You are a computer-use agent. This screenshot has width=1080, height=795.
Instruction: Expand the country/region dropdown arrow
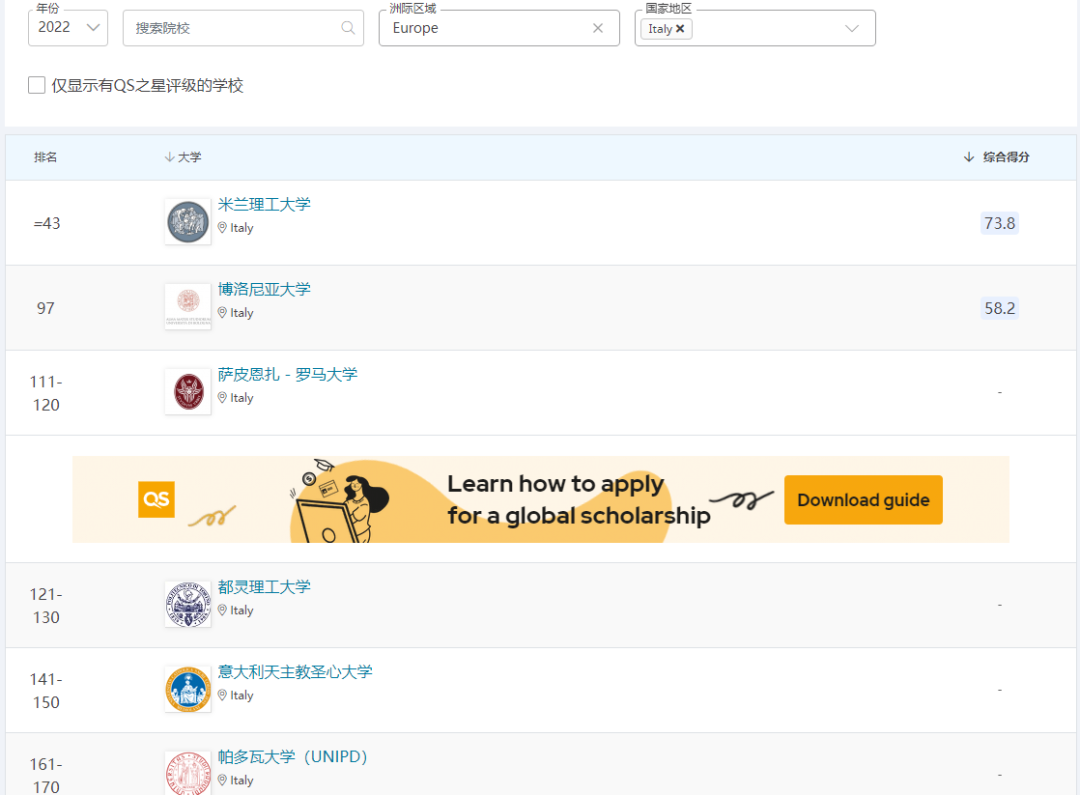(852, 28)
